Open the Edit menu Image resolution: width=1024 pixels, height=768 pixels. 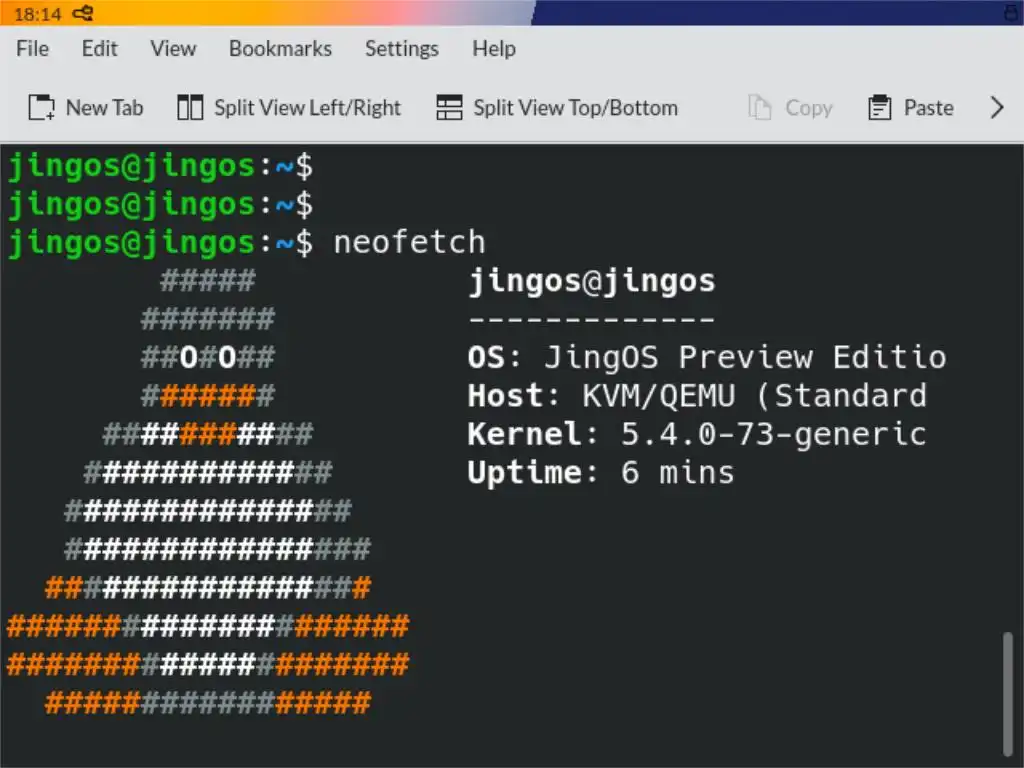pyautogui.click(x=99, y=49)
